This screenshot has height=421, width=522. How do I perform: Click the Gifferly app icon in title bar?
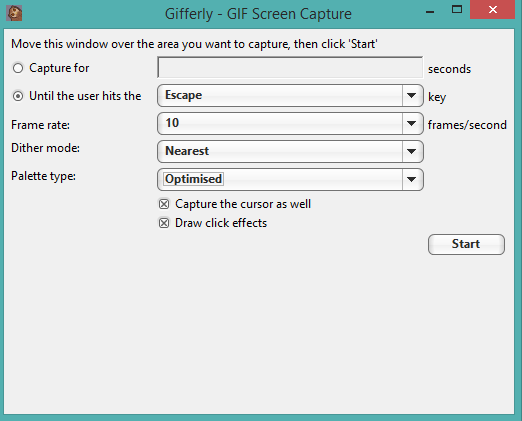[14, 13]
